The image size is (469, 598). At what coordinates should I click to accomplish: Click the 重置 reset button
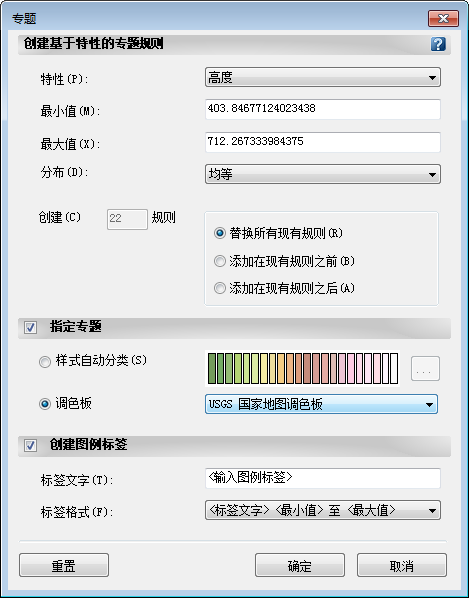pos(64,565)
